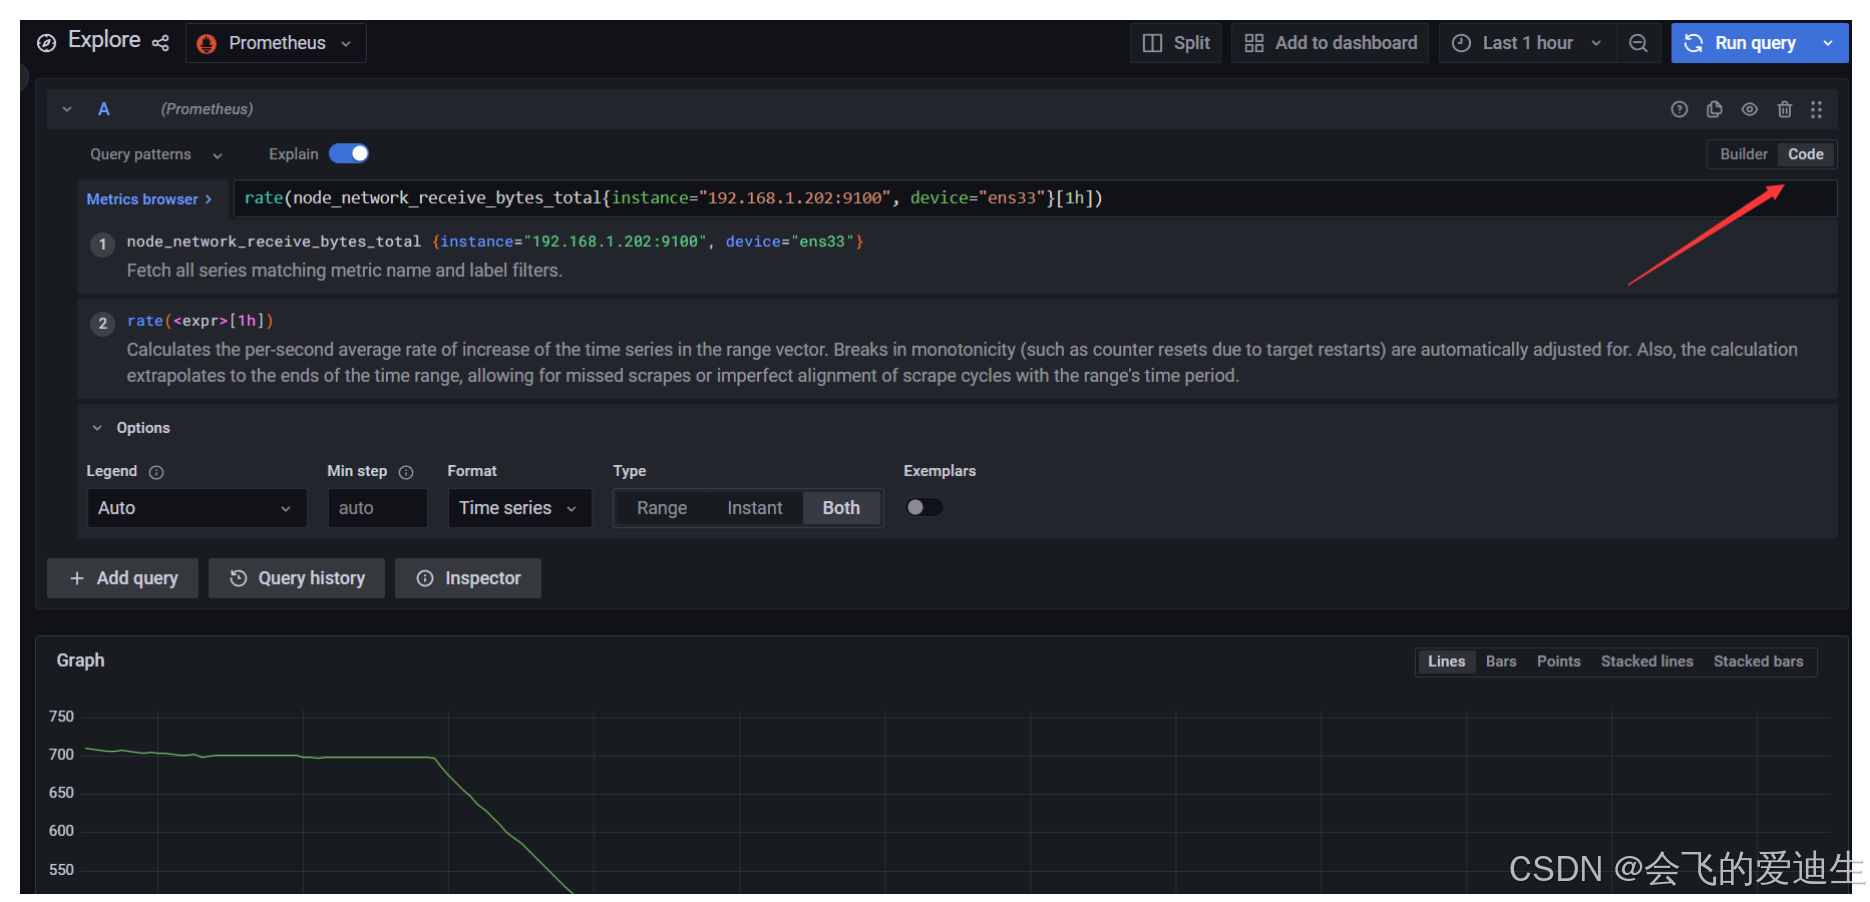The image size is (1870, 902).
Task: Click explain step 1 metric text
Action: (x=494, y=241)
